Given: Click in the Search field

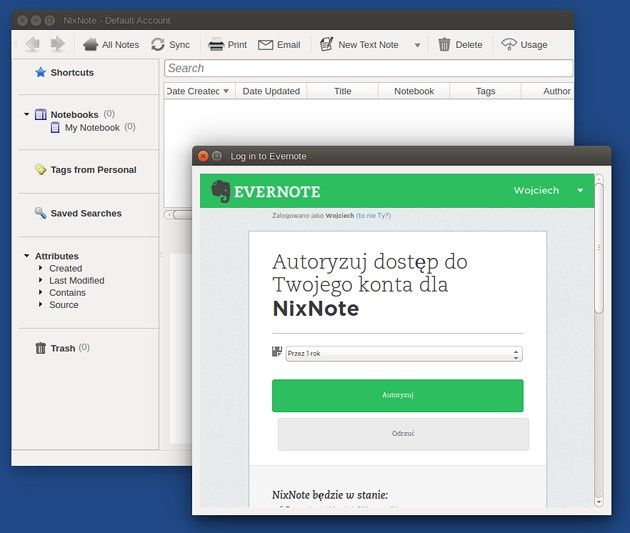Looking at the screenshot, I should [368, 68].
